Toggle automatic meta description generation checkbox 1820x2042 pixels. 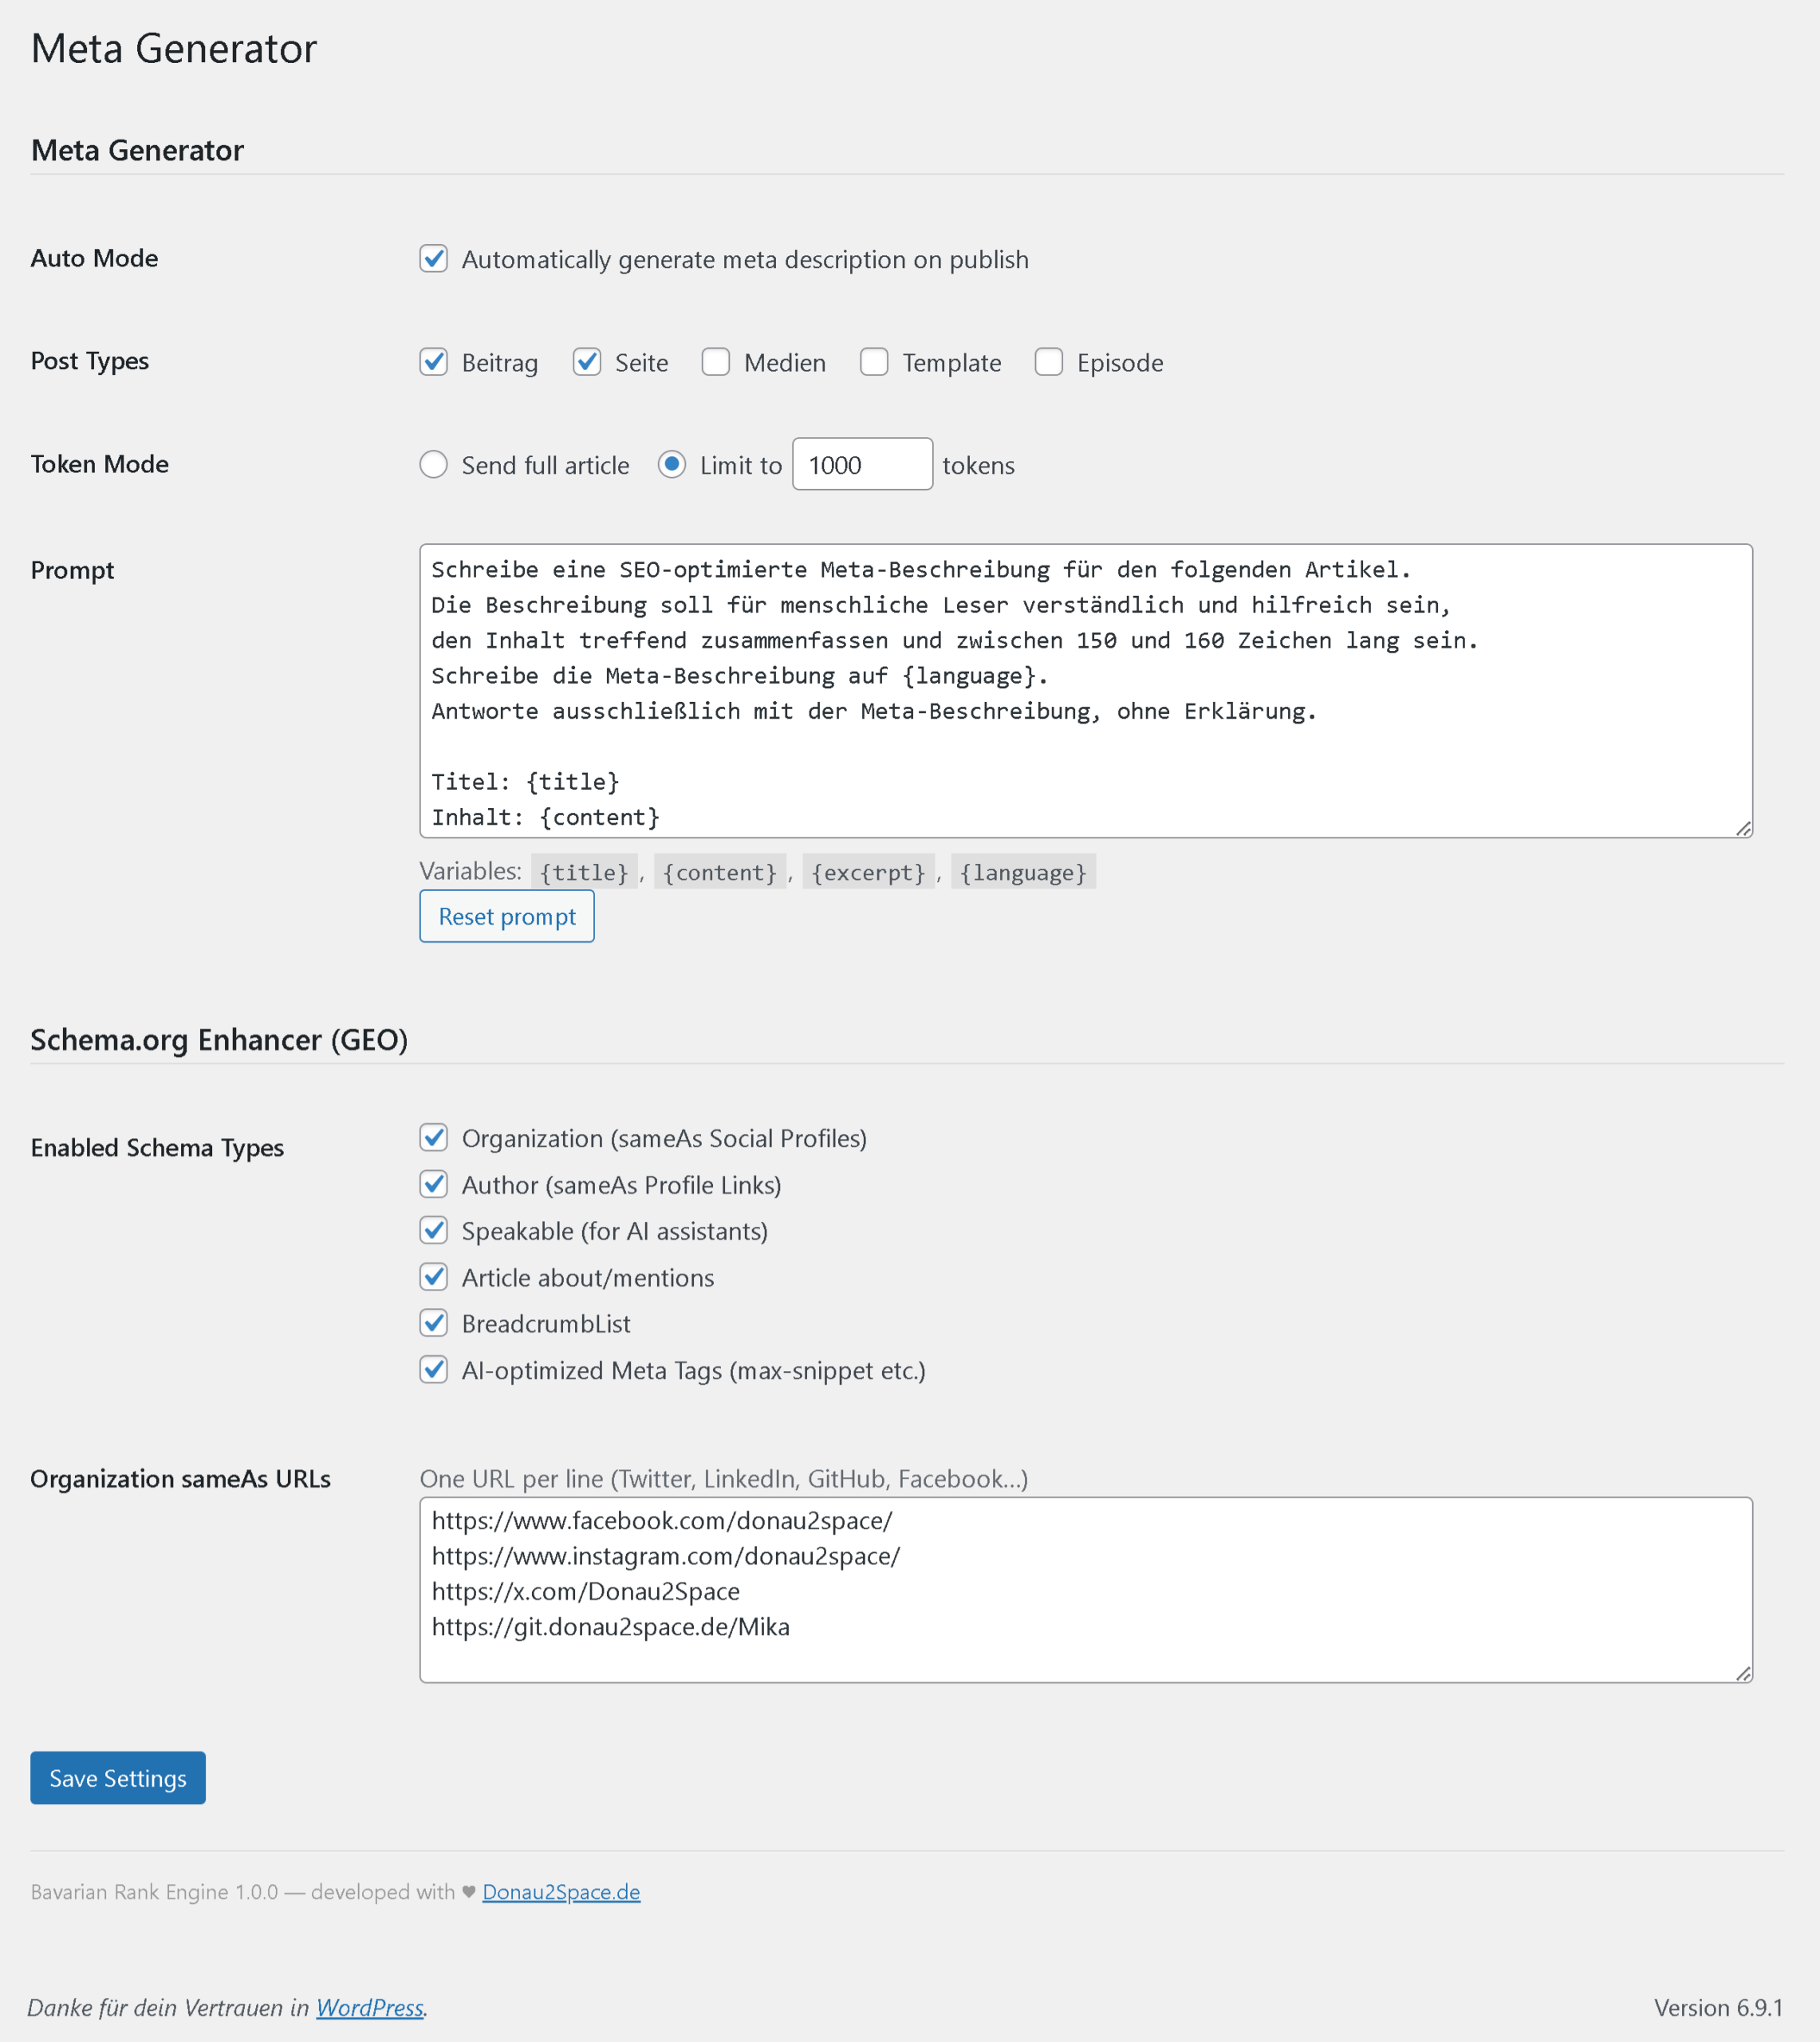433,259
